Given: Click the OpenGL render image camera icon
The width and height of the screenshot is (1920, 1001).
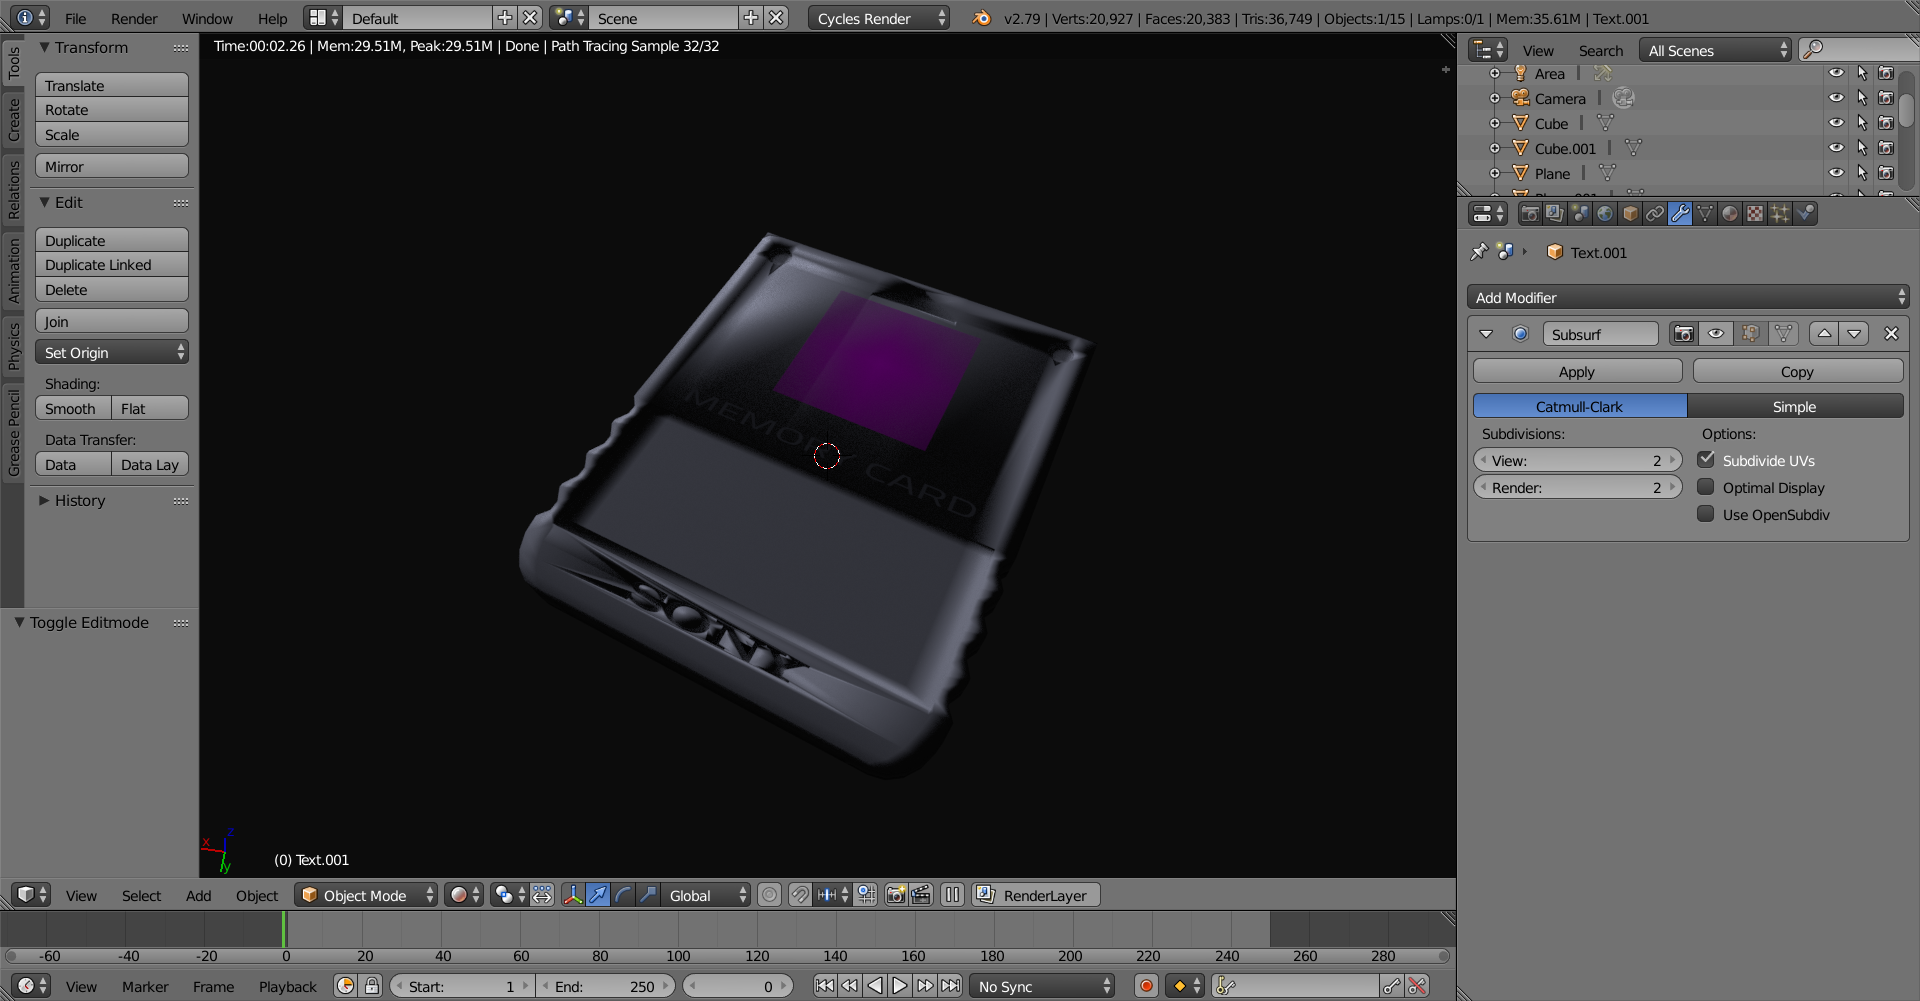Looking at the screenshot, I should point(896,895).
